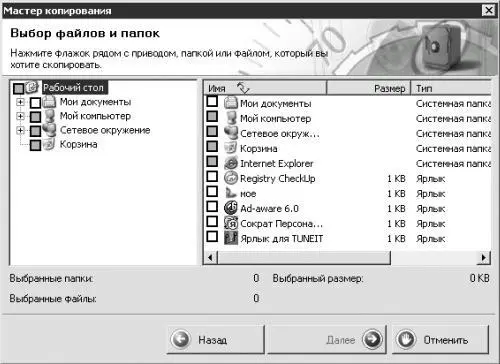
Task: Tick the checkbox next to Registry CheckUp
Action: tap(212, 176)
